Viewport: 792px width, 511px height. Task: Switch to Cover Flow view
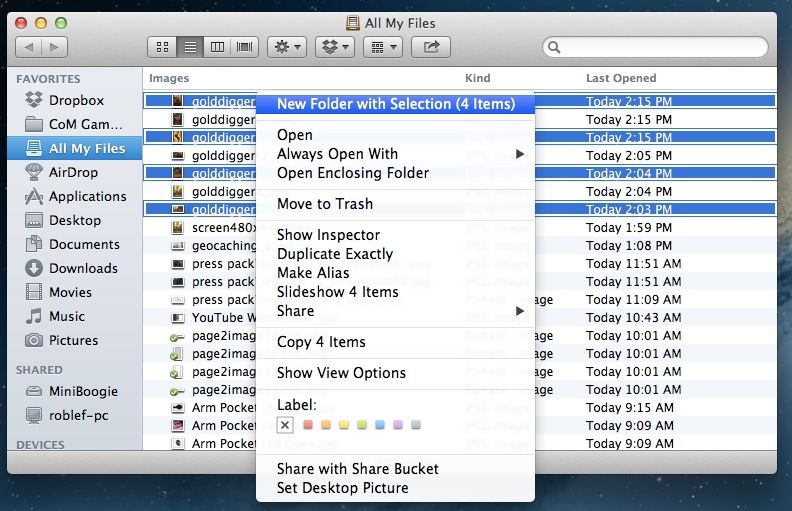click(x=245, y=47)
